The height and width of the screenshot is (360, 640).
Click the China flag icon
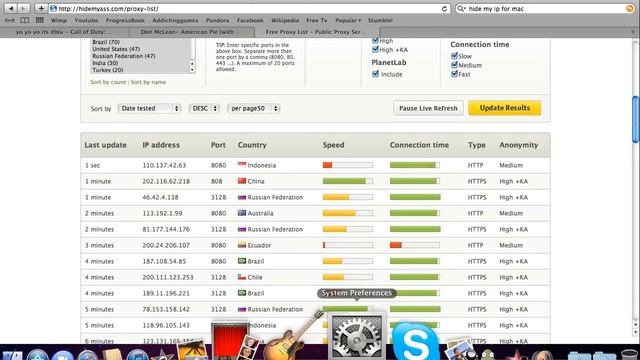(242, 181)
